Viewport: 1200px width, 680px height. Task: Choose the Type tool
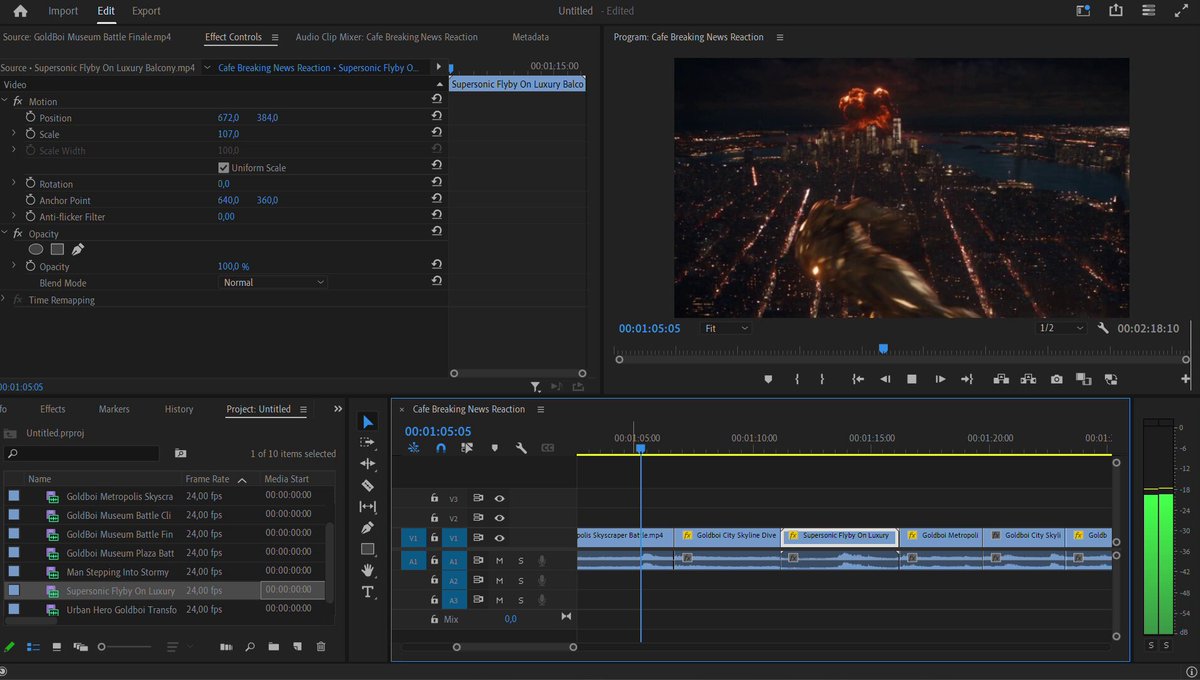coord(368,592)
